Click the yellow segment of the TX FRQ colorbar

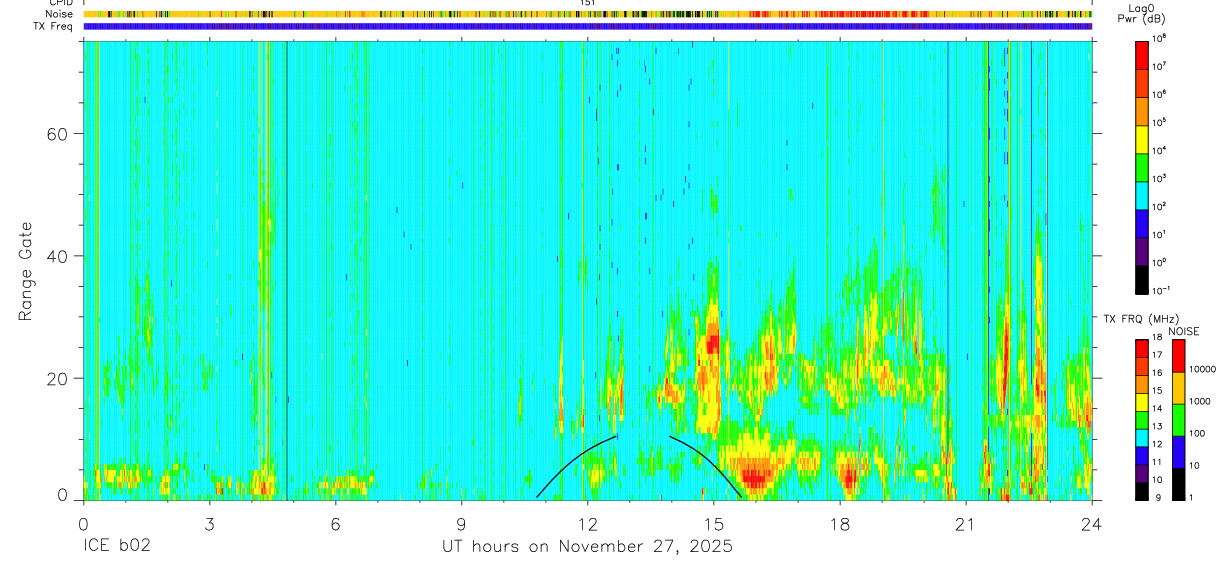pyautogui.click(x=1142, y=402)
